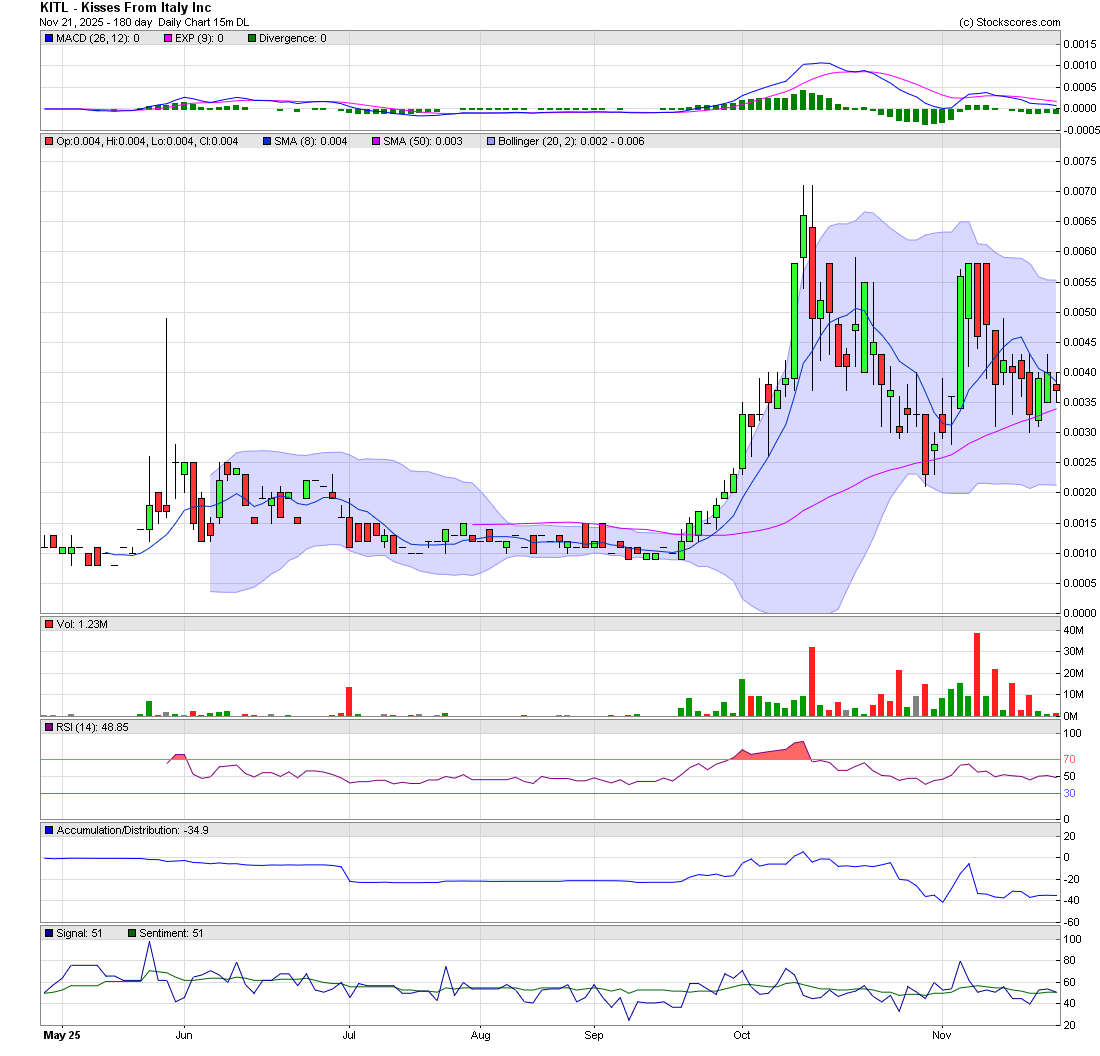Click the long-wick candle in late May
The width and height of the screenshot is (1100, 1056).
click(166, 417)
